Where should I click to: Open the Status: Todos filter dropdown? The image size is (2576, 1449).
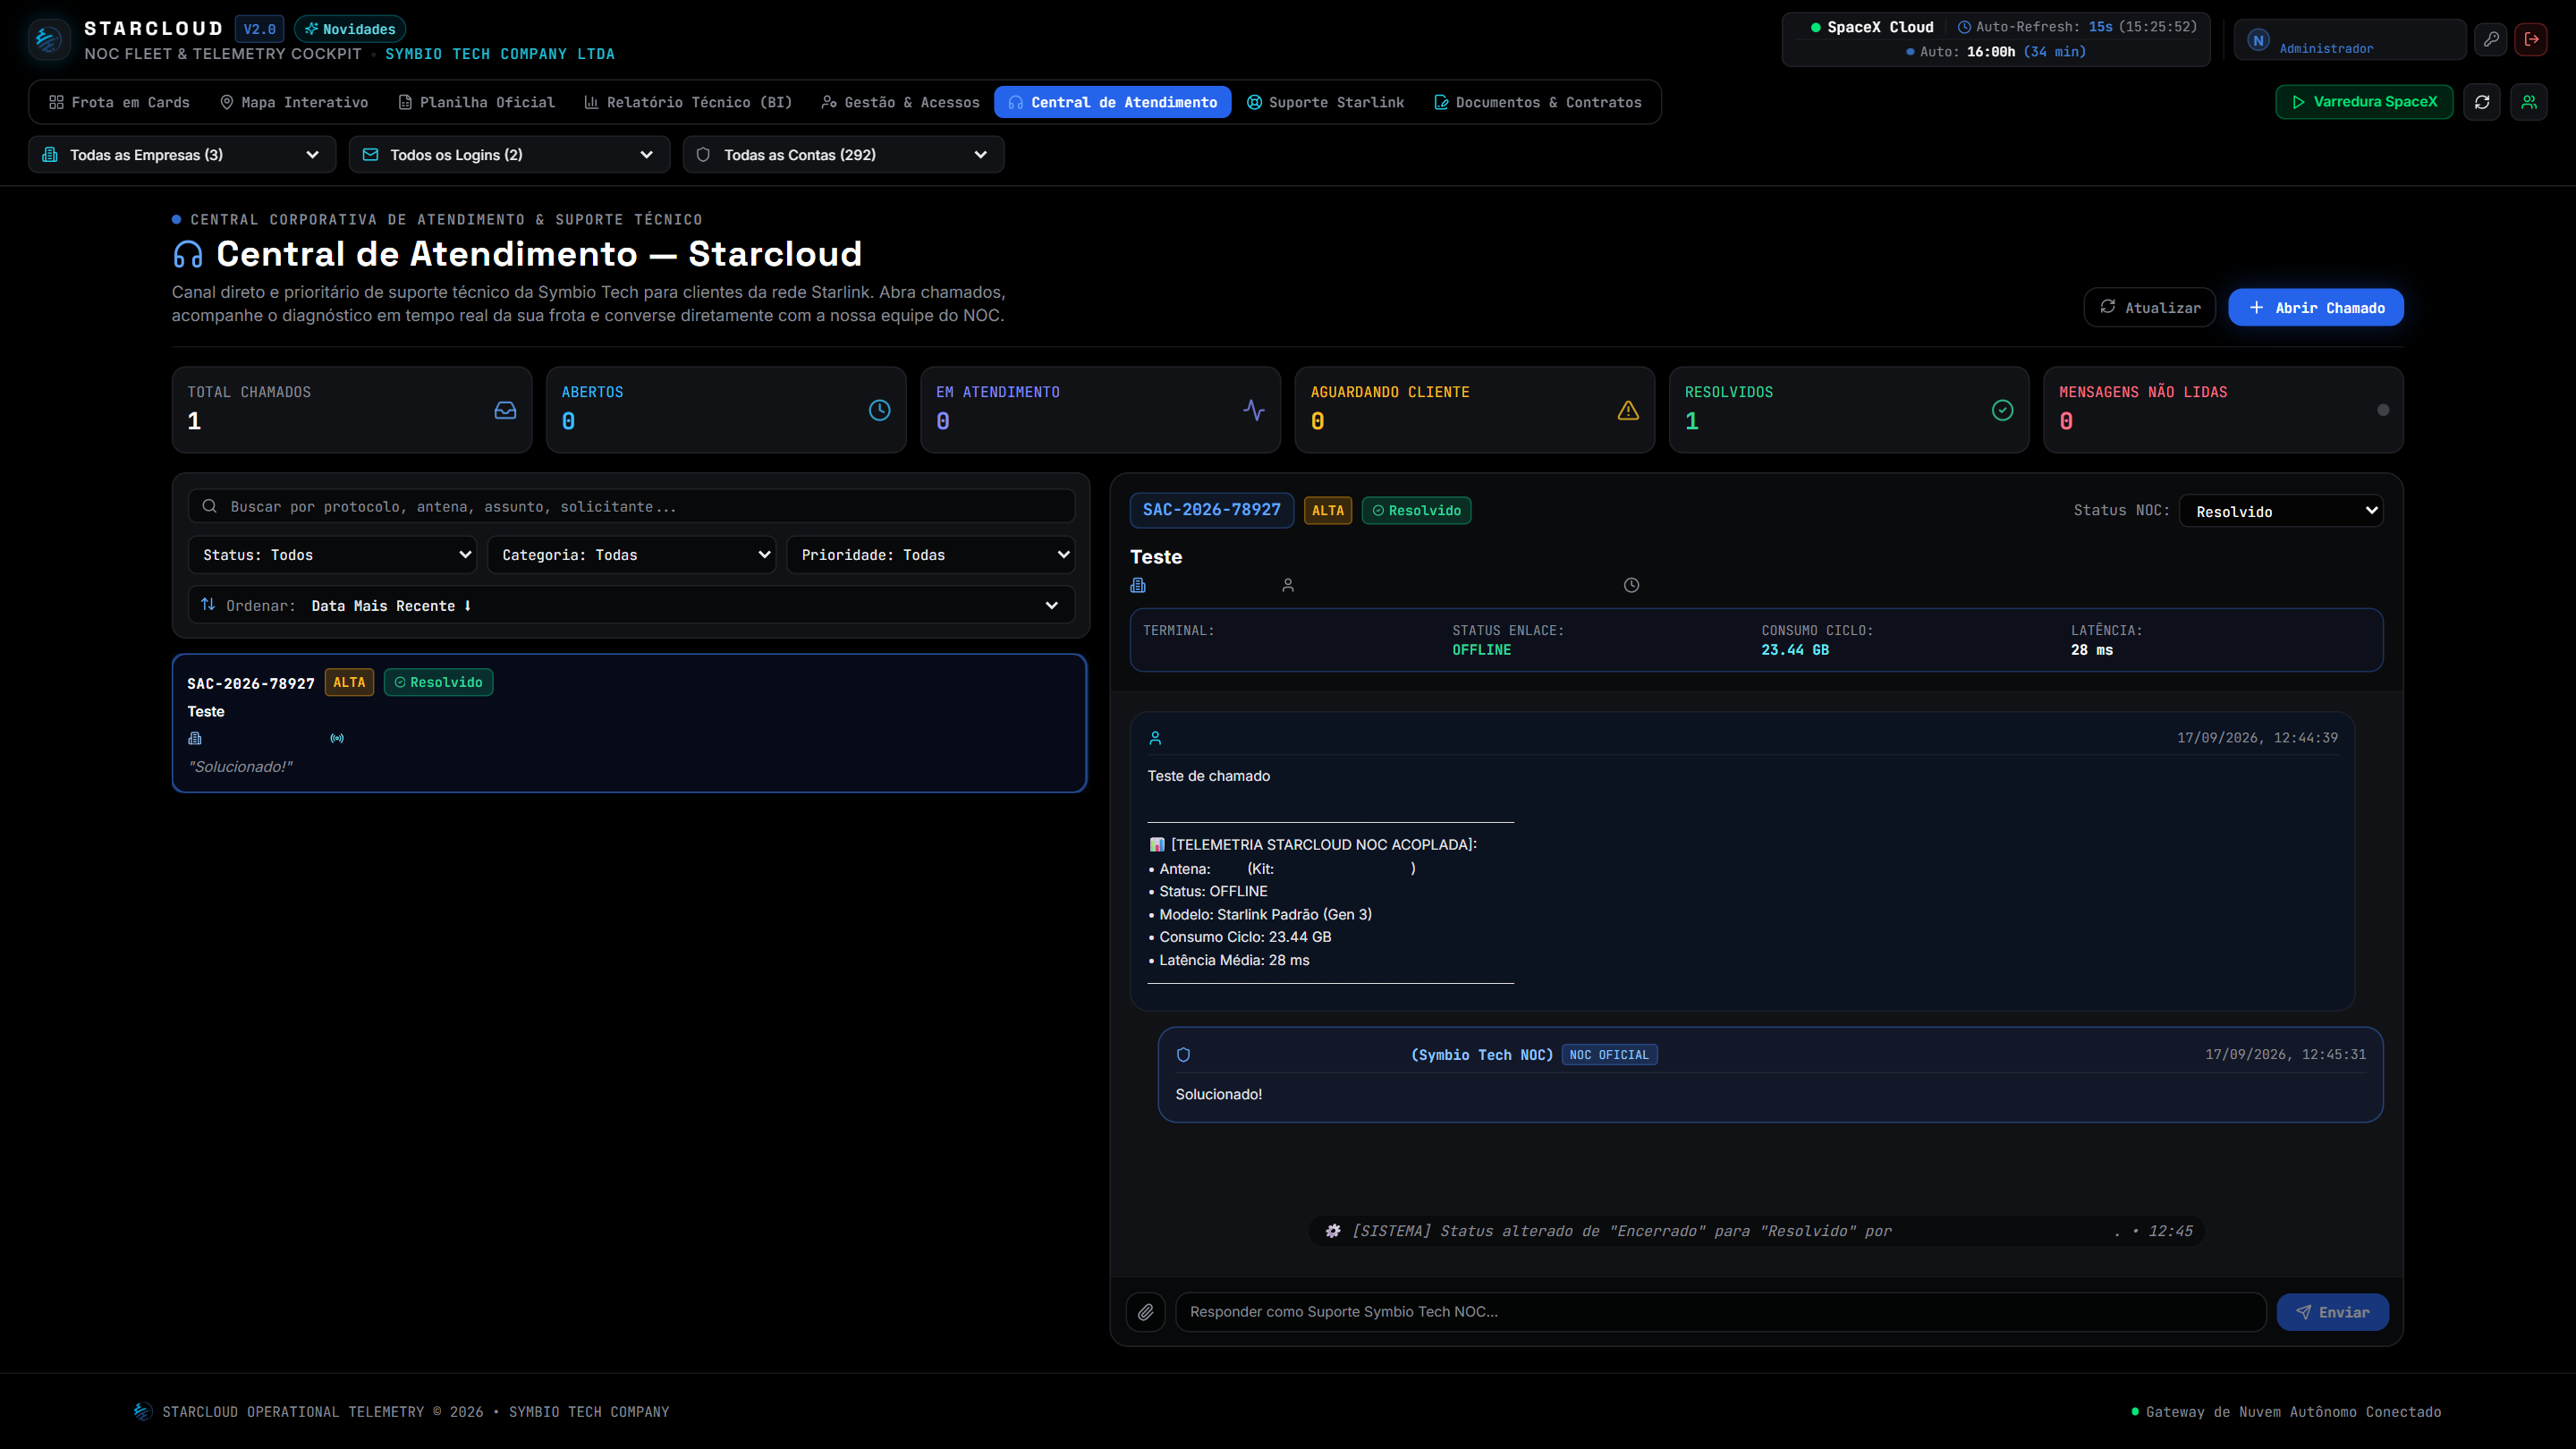pos(332,555)
